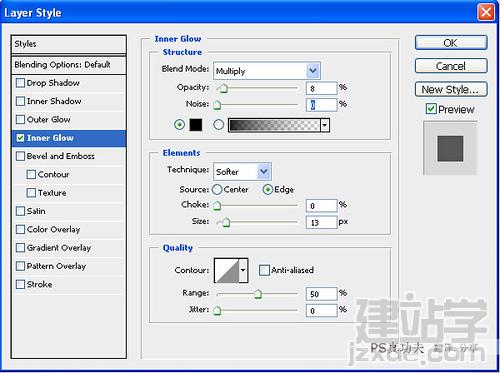
Task: Click the Range value field
Action: tap(322, 294)
